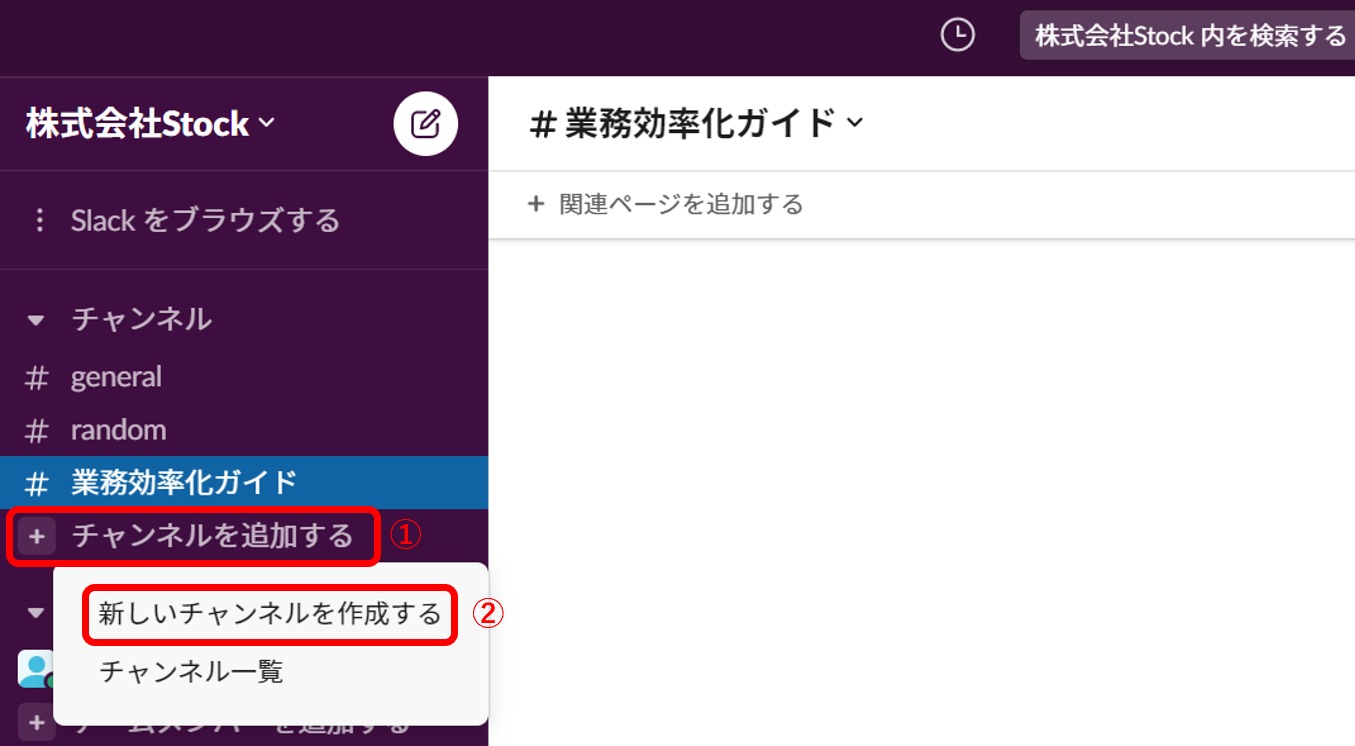Collapse the direct messages section triangle

pyautogui.click(x=36, y=612)
